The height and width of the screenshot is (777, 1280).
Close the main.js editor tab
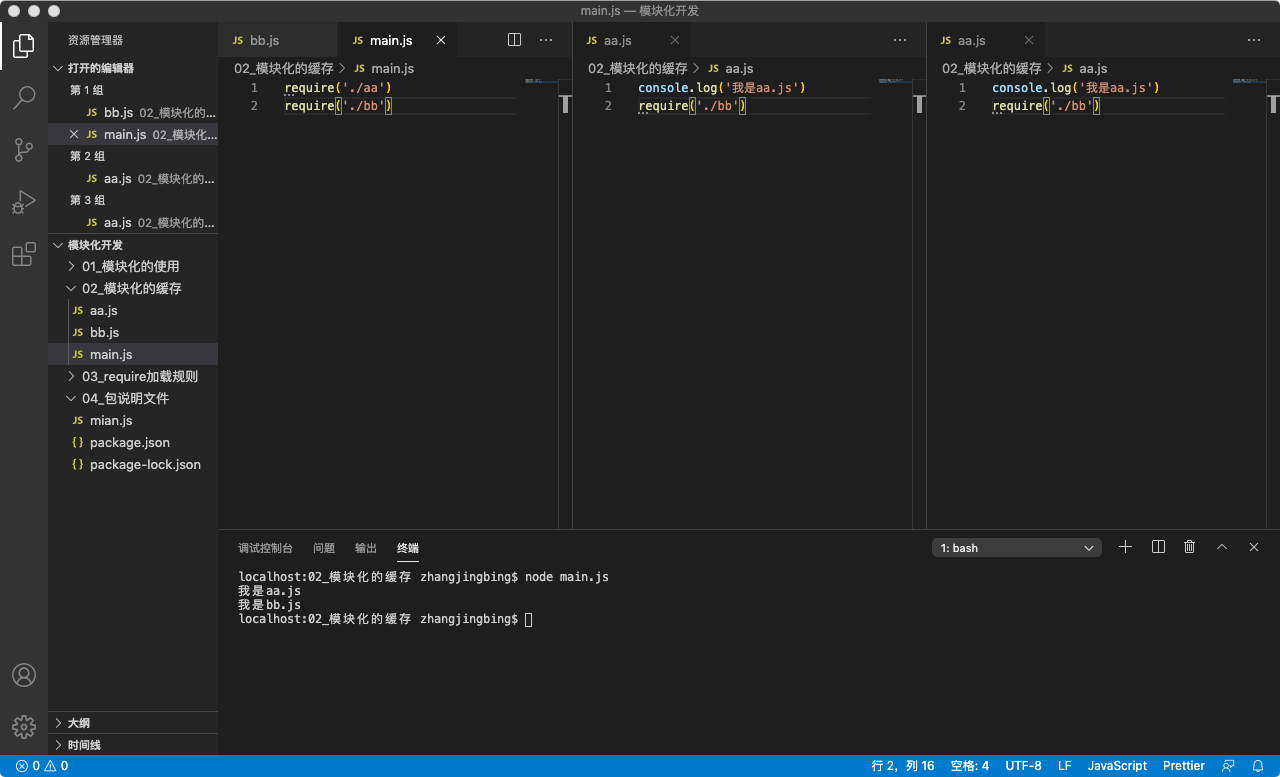(x=441, y=40)
